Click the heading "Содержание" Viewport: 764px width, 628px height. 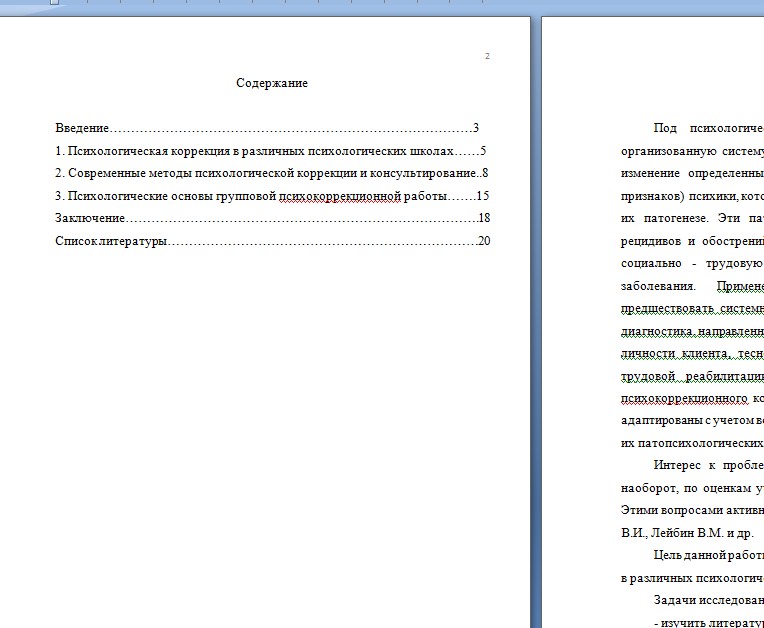point(272,83)
